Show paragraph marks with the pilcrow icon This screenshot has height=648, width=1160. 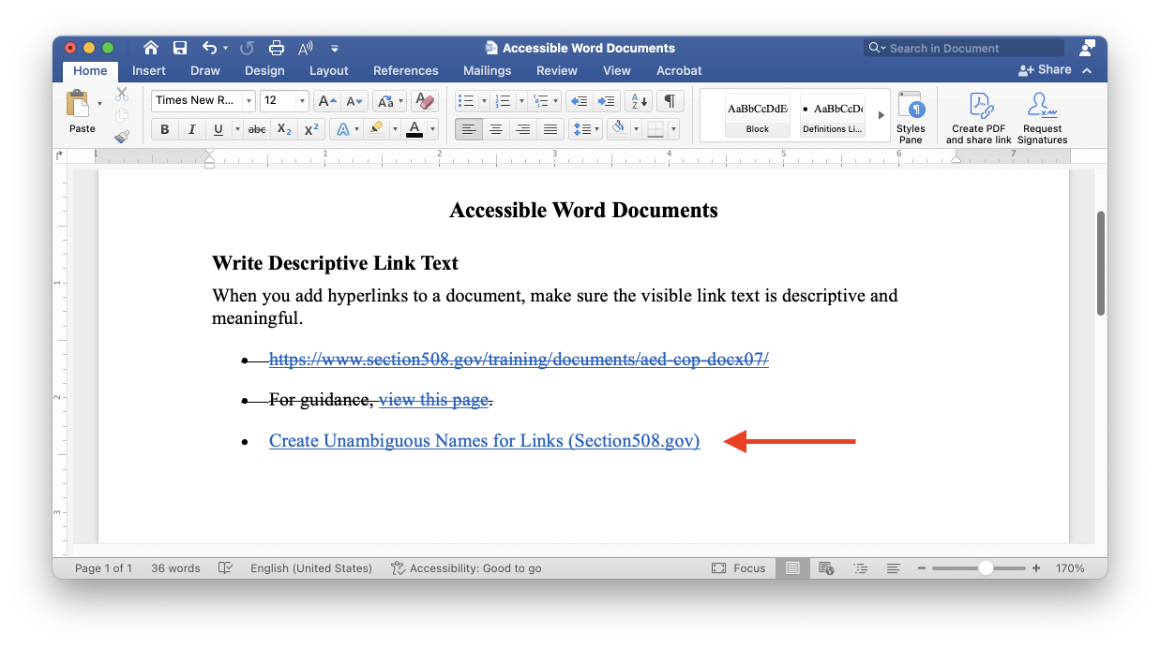pos(670,101)
